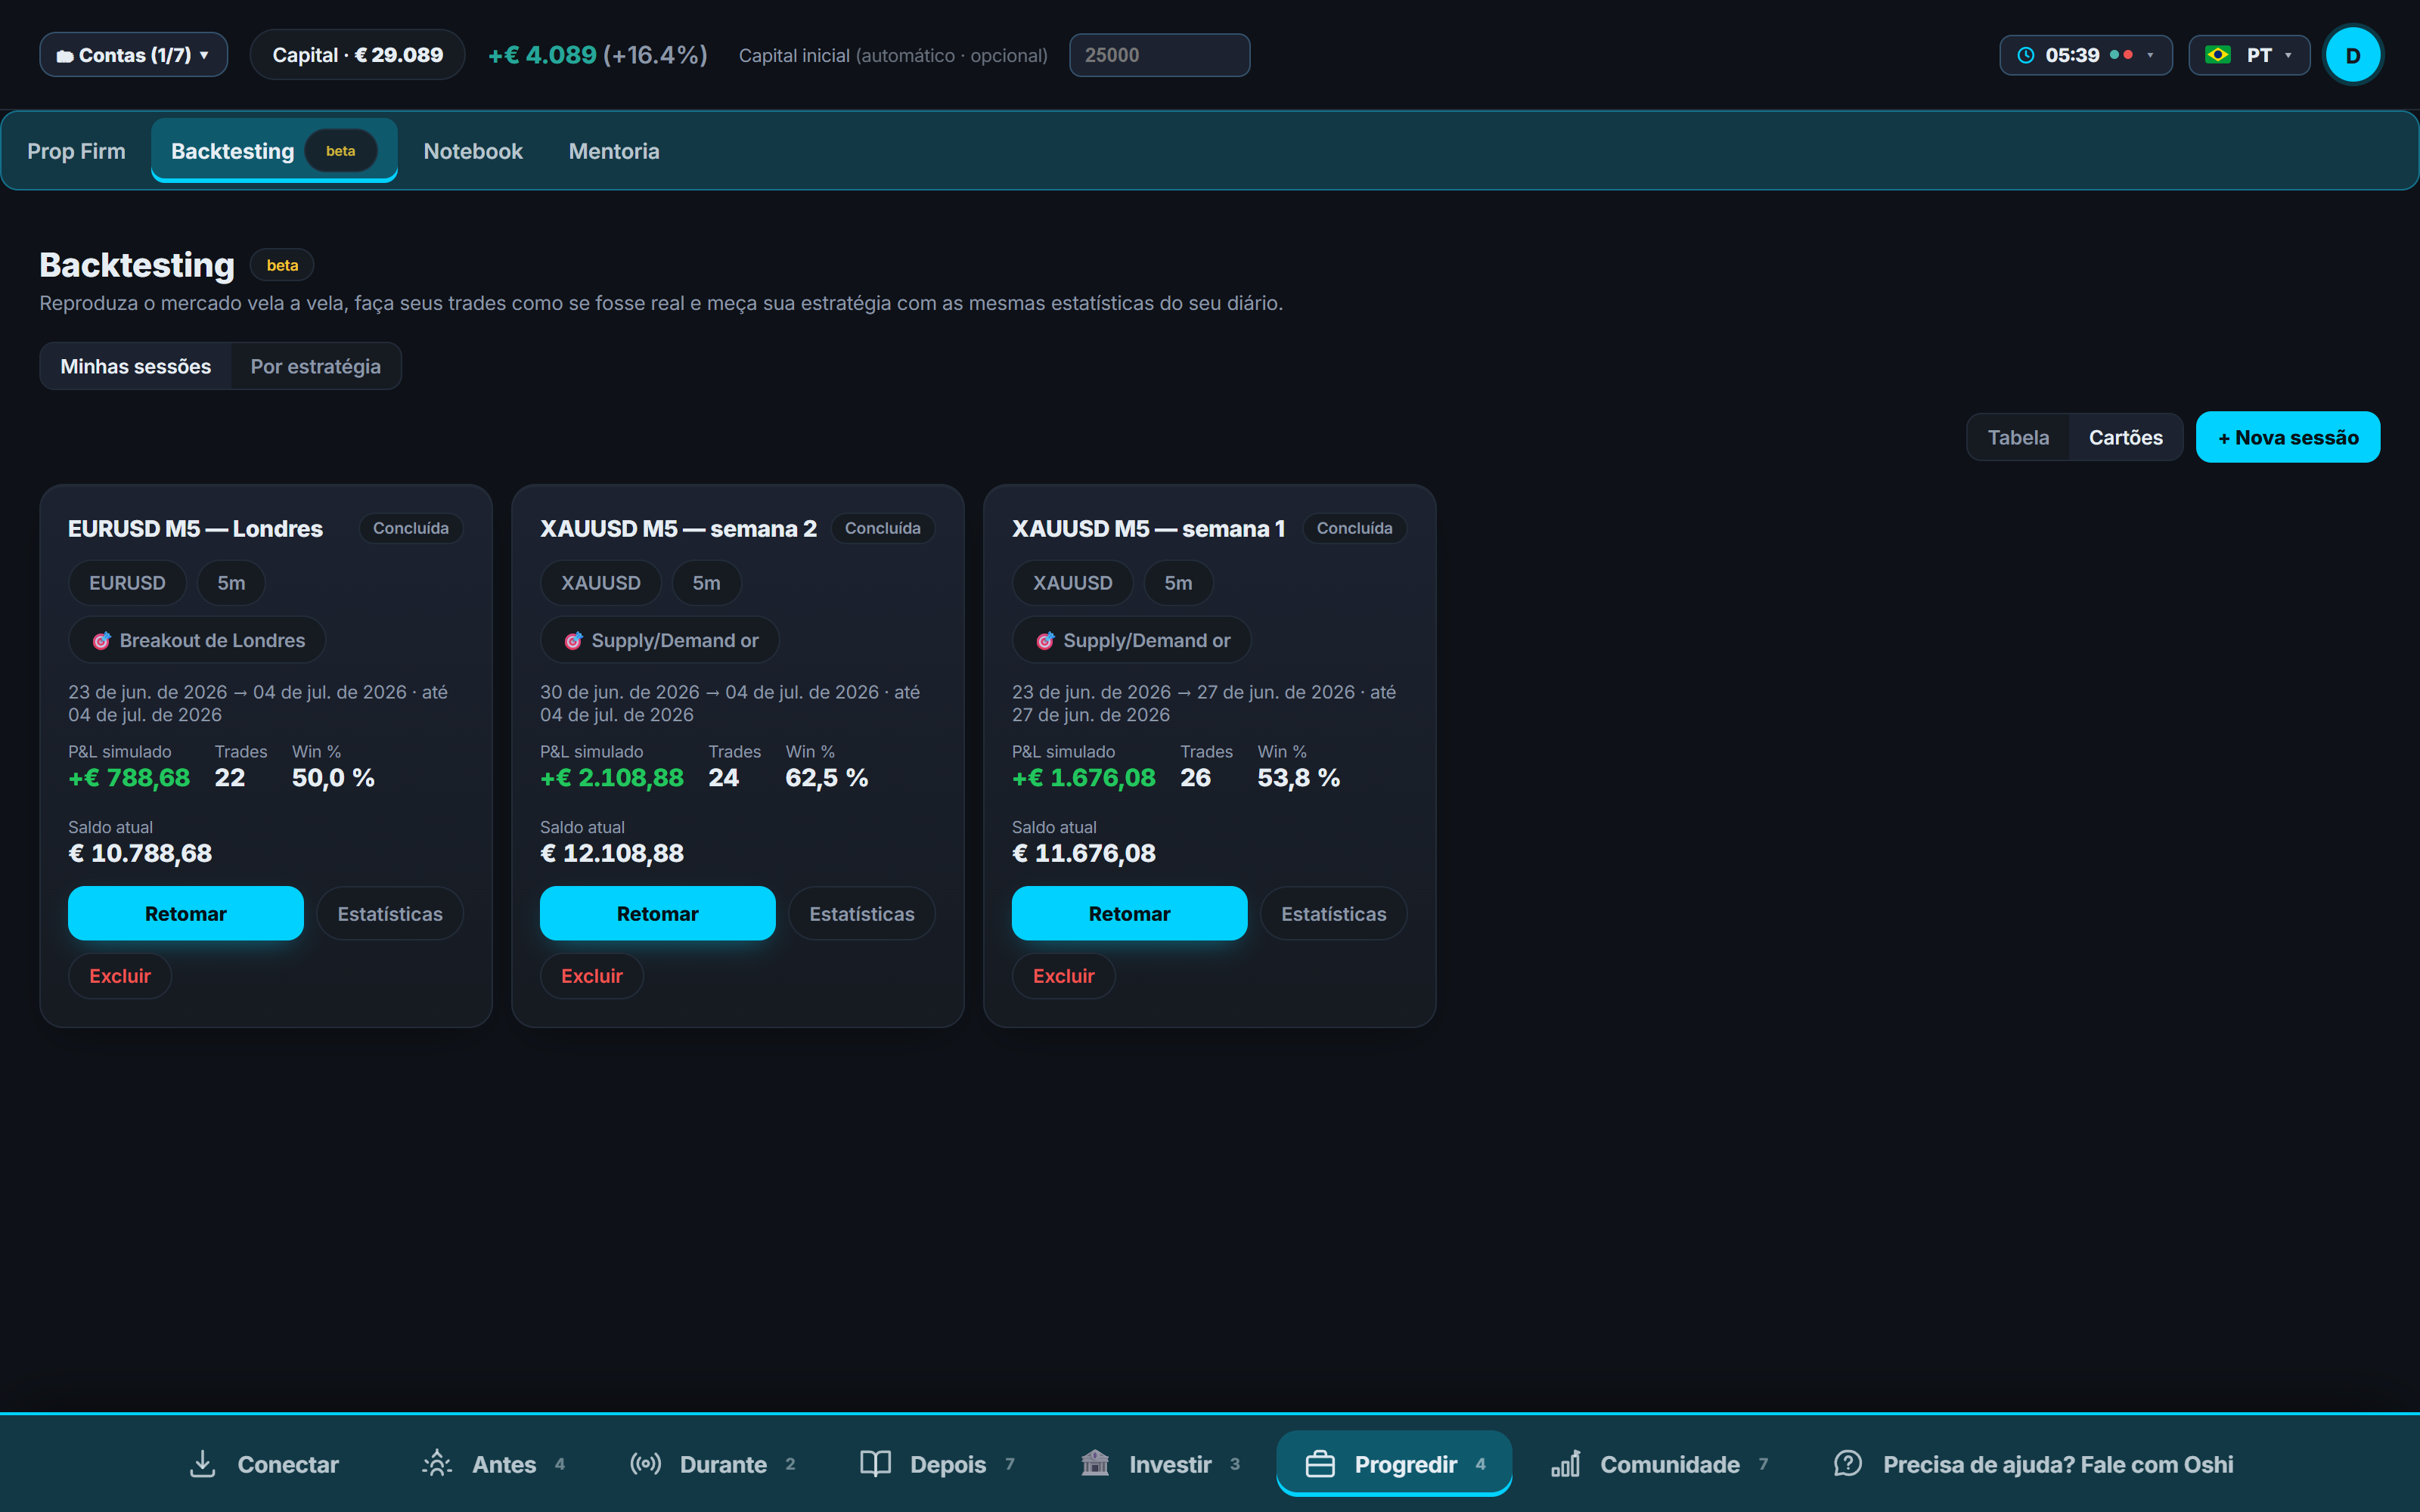The height and width of the screenshot is (1512, 2420).
Task: Click the Concluída badge on EURUSD card
Action: tap(410, 528)
